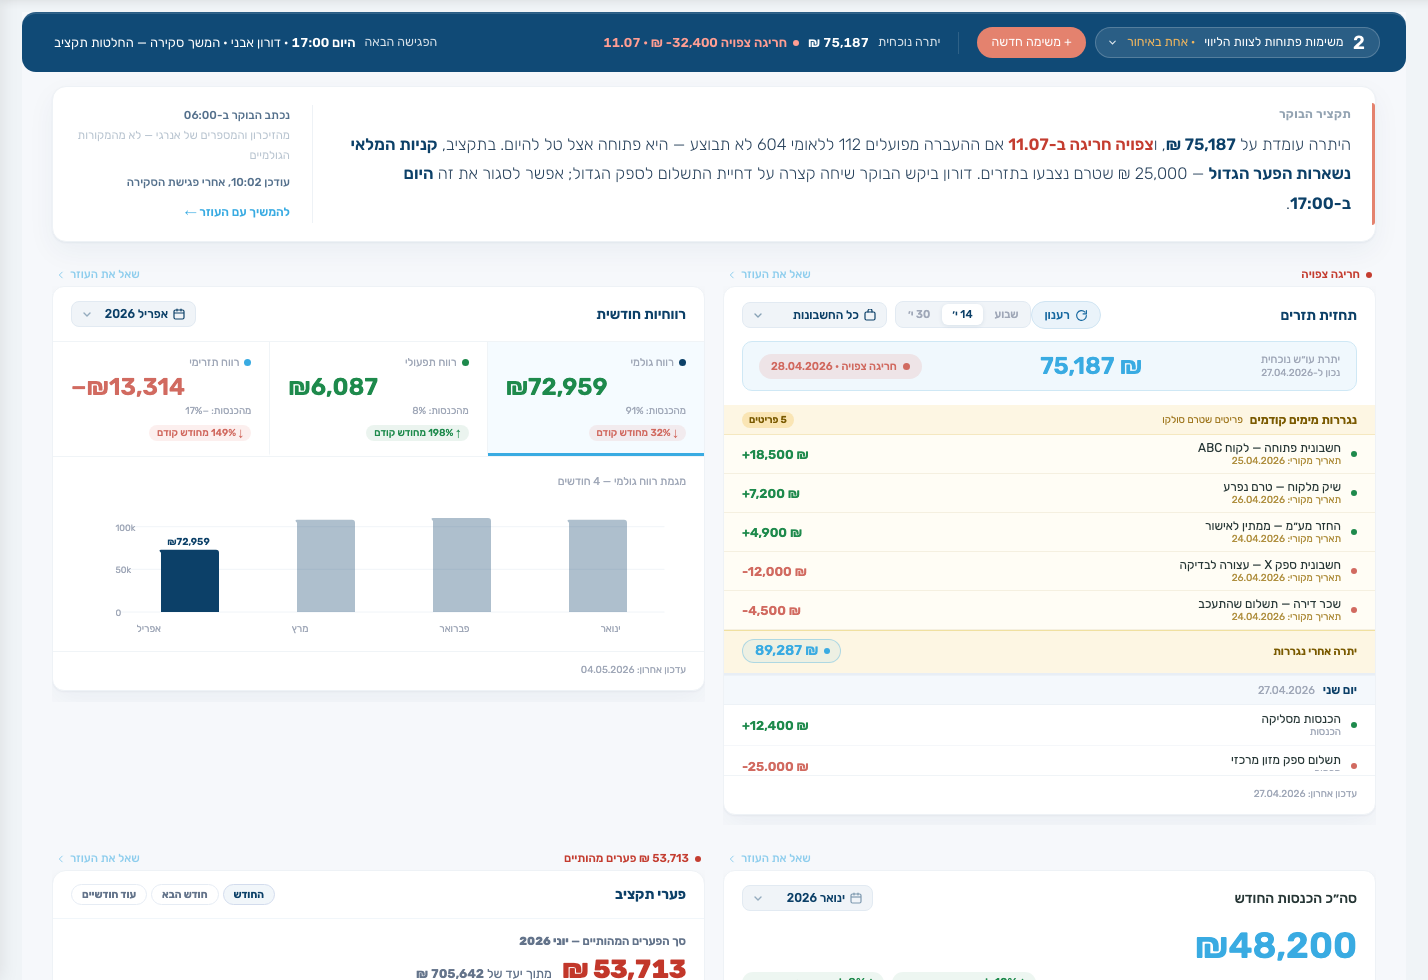
Task: Click calendar icon in ינואר 2026 selector
Action: (x=856, y=898)
